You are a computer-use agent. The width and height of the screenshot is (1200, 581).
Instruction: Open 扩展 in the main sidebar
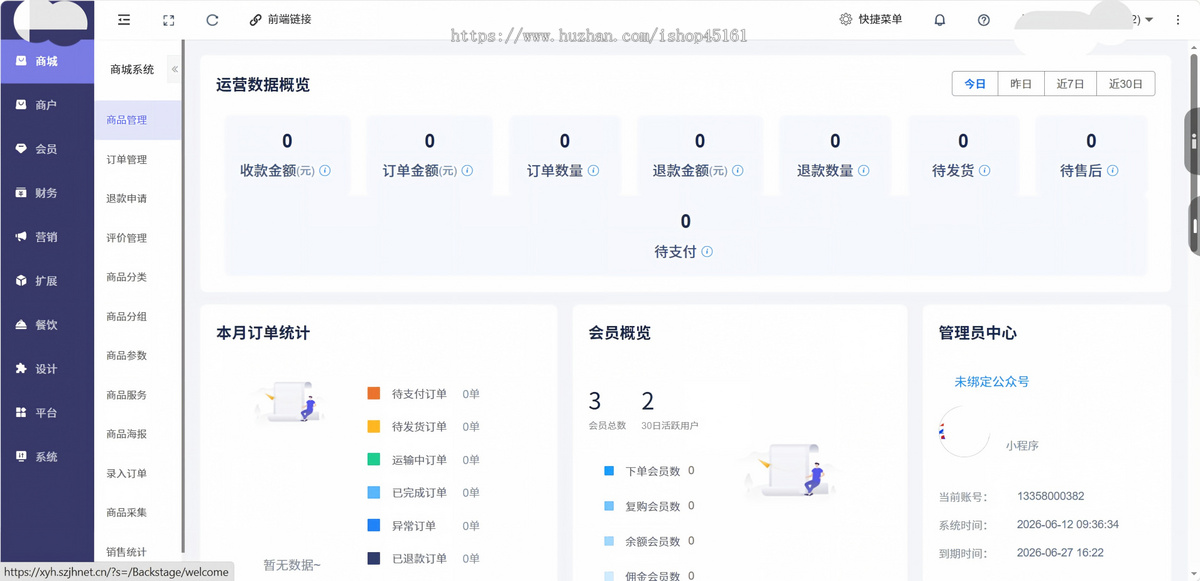click(x=47, y=281)
